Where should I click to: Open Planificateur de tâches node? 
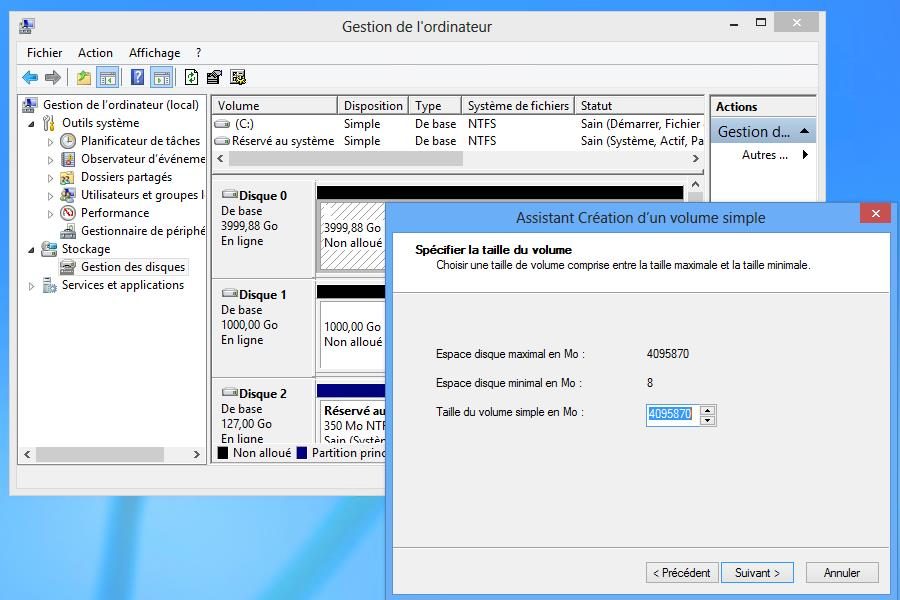[x=140, y=141]
